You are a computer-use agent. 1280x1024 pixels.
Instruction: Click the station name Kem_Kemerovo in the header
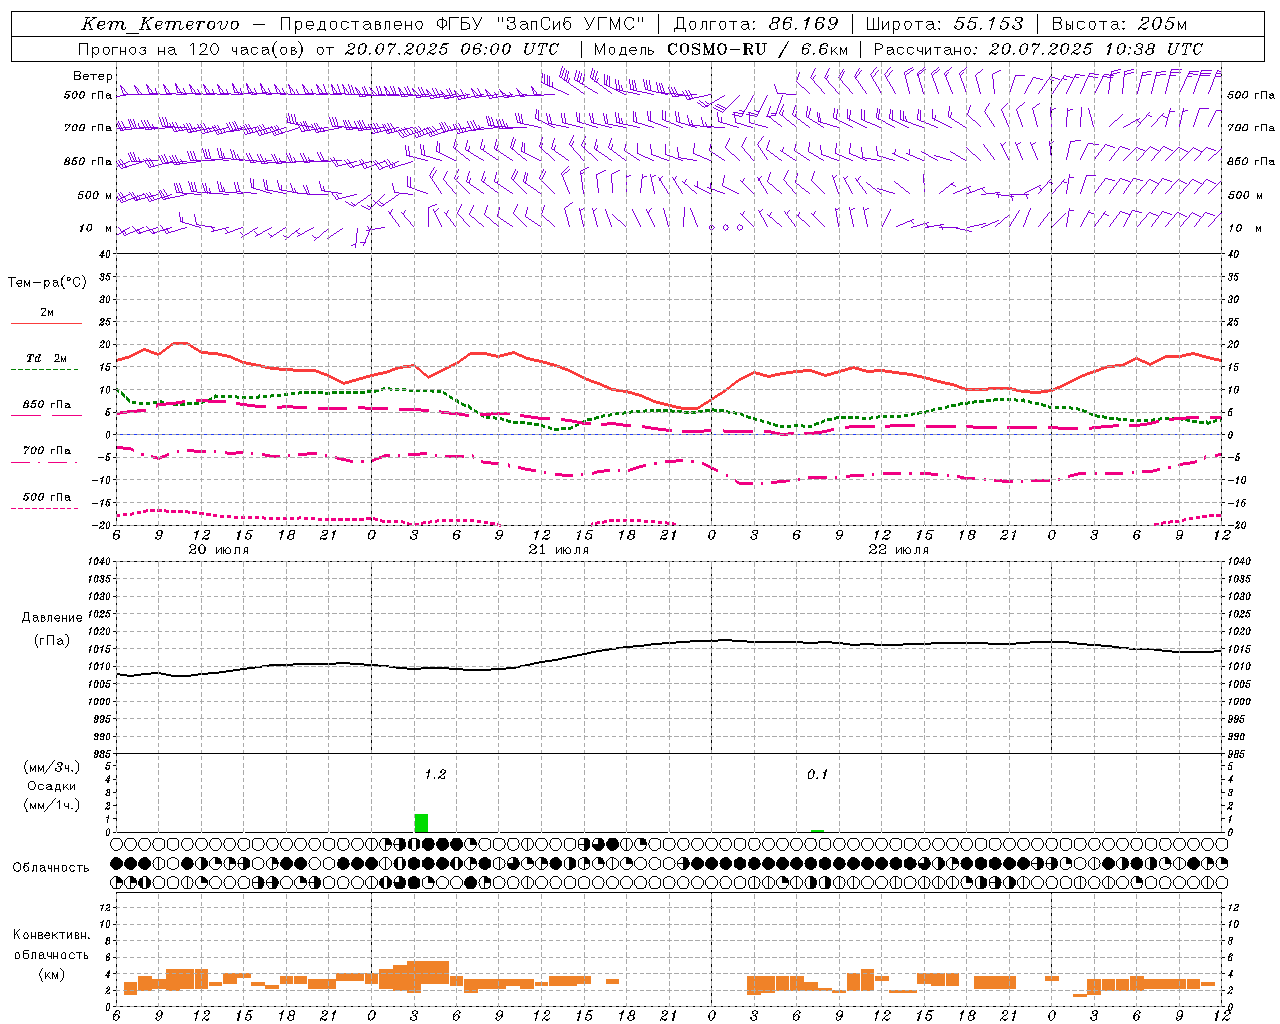tap(159, 24)
